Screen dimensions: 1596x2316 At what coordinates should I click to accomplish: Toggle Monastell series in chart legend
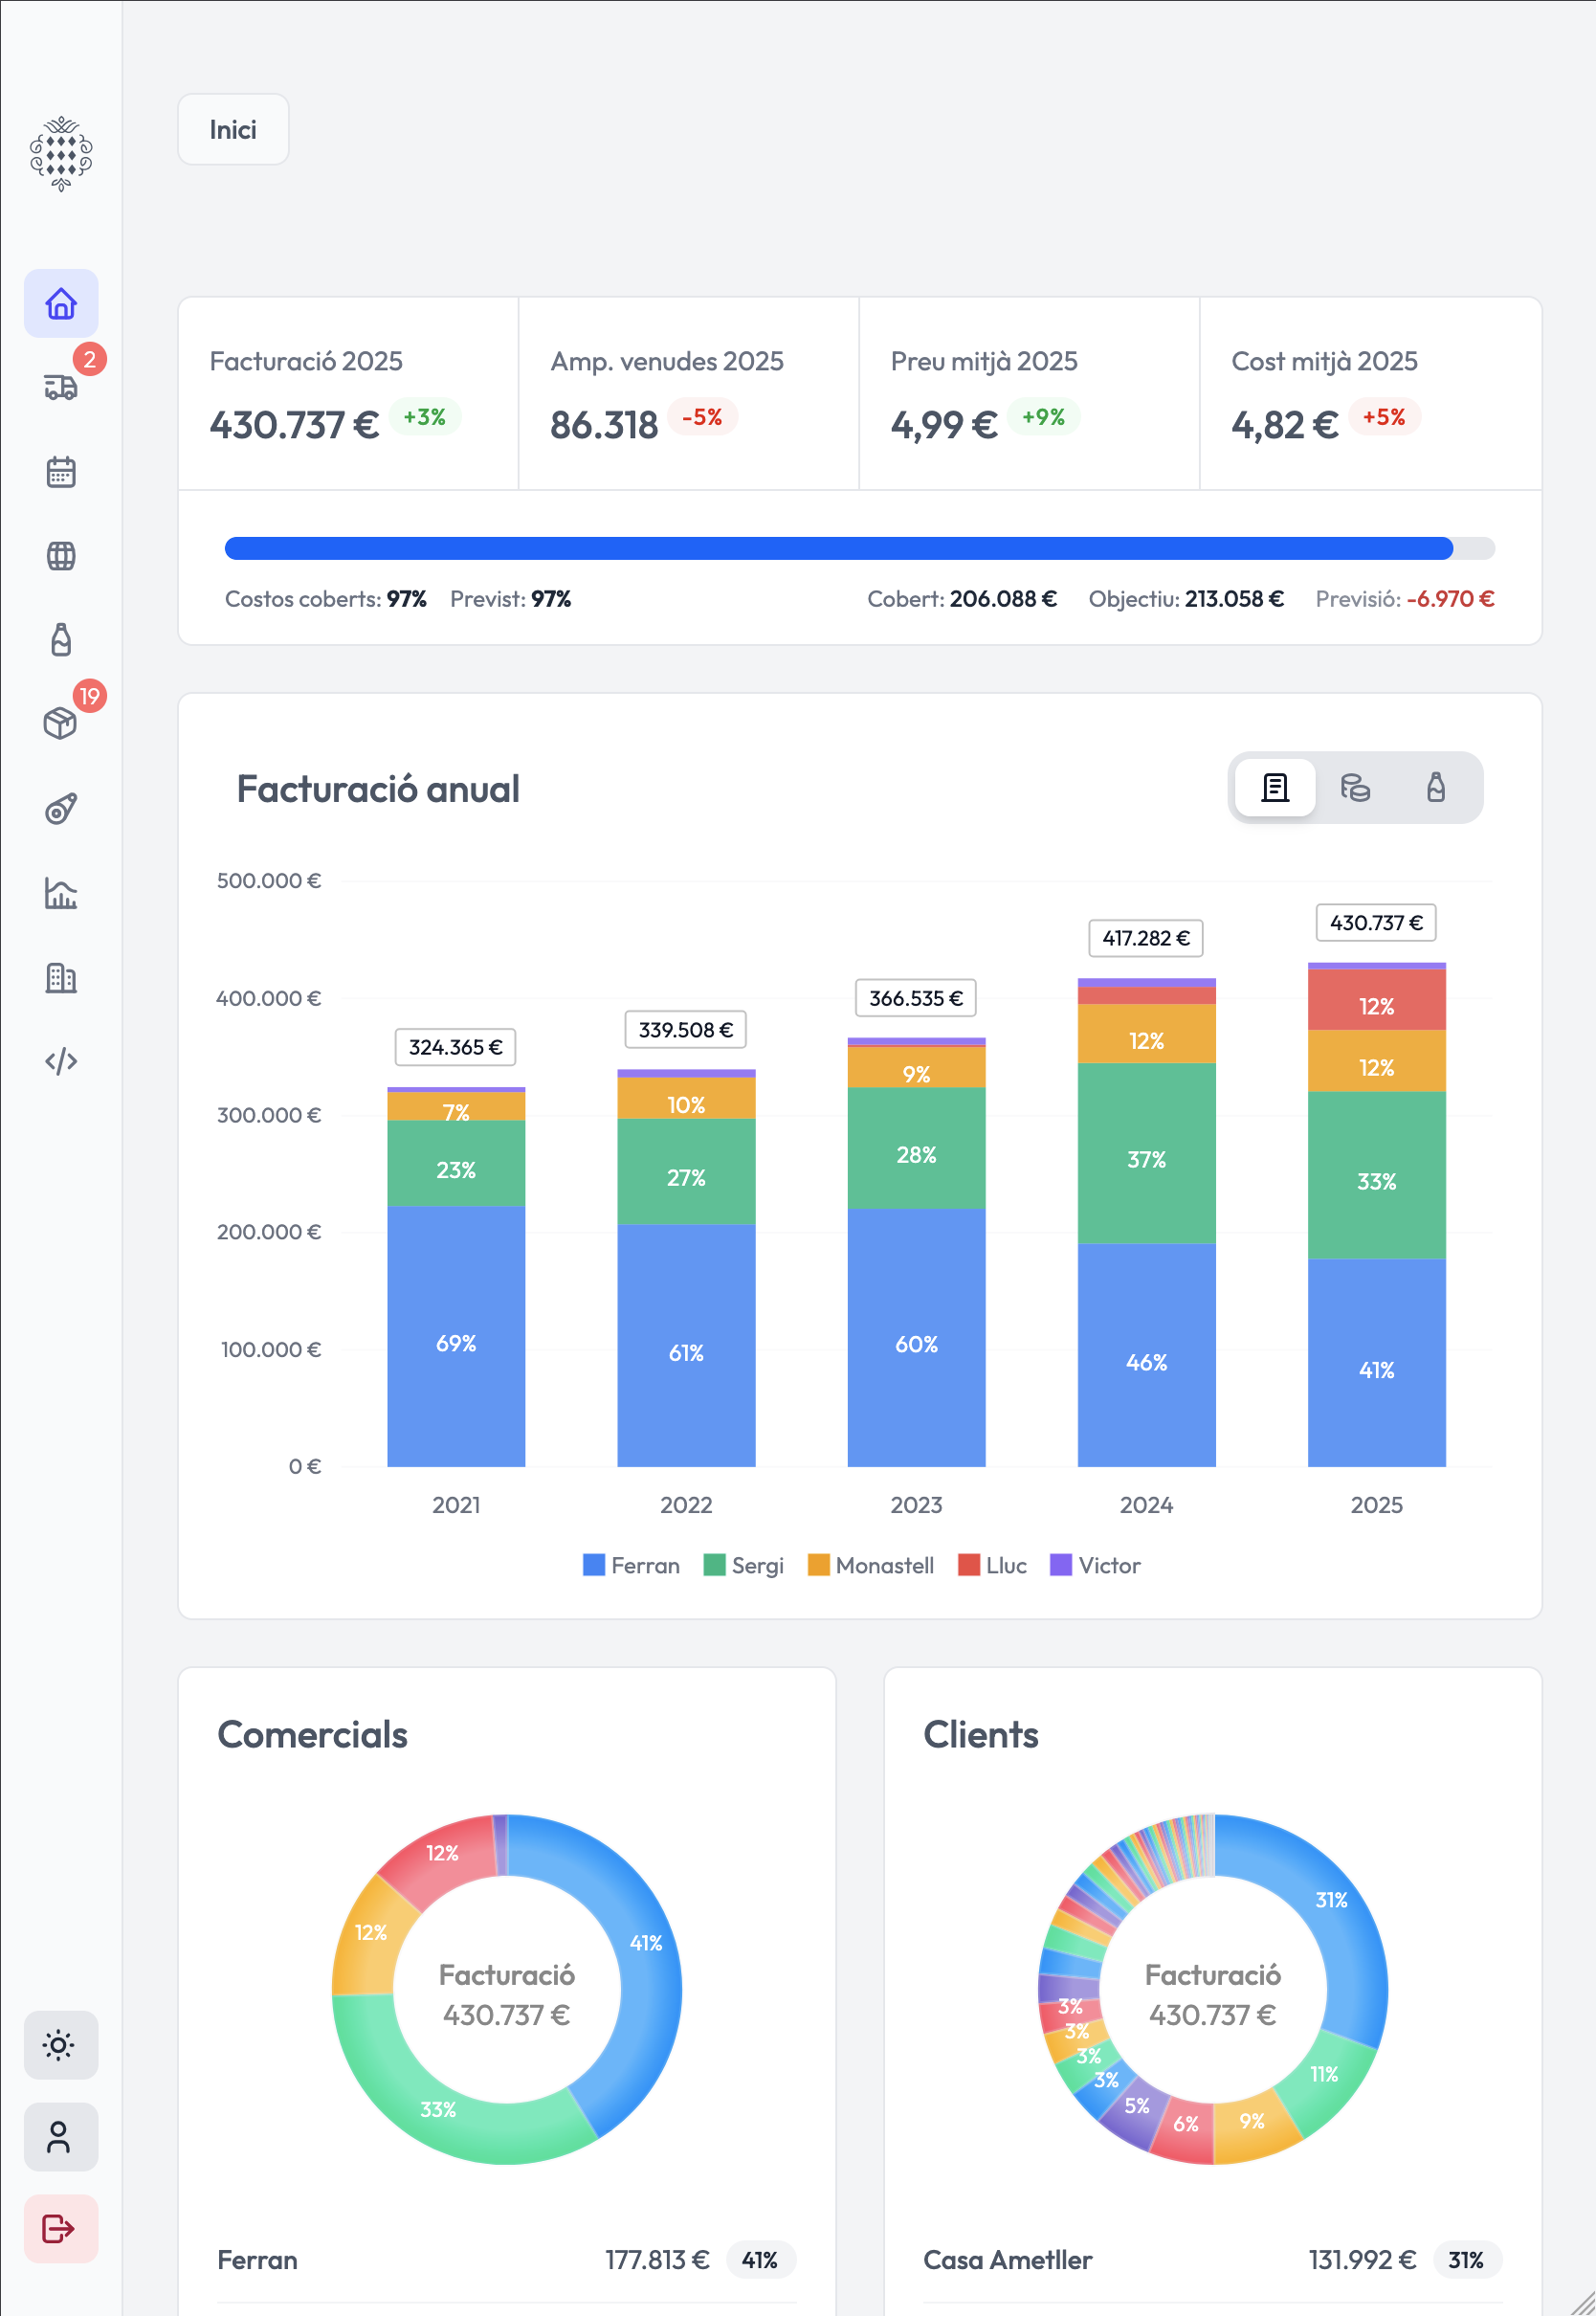(871, 1566)
